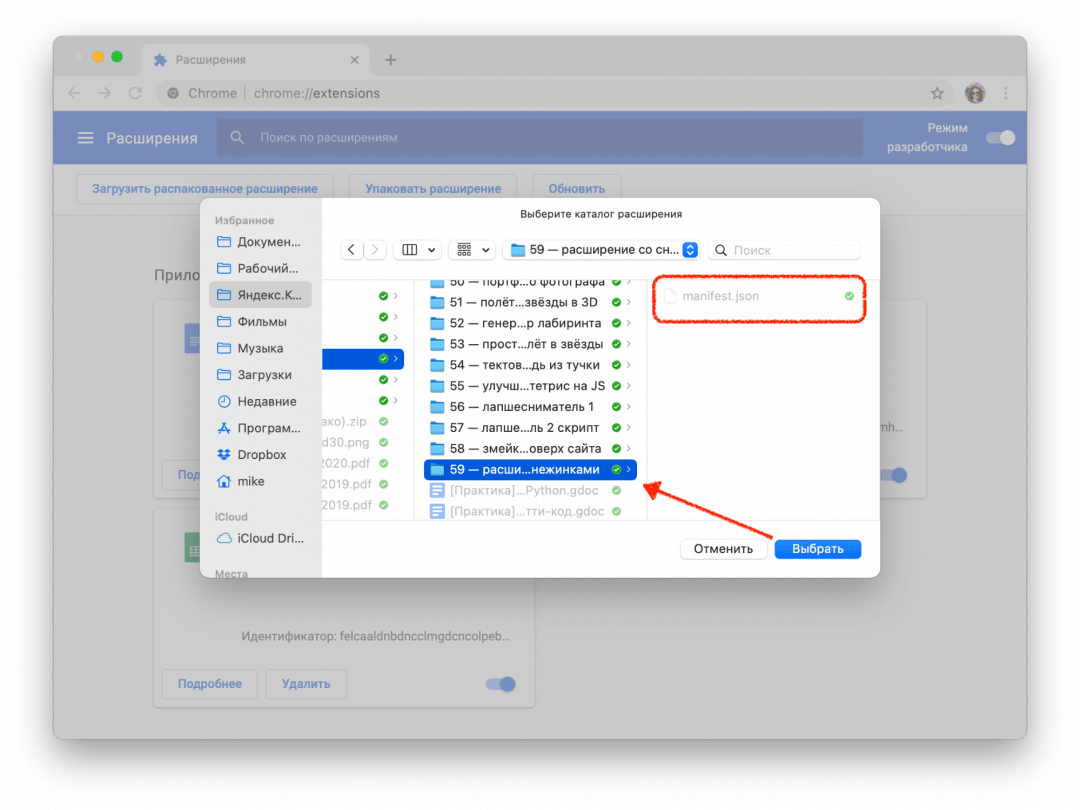Toggle the bottom extension card switch
This screenshot has width=1080, height=810.
(500, 684)
